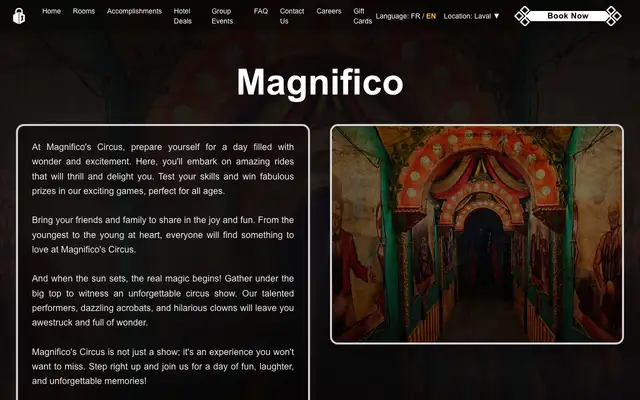640x400 pixels.
Task: Switch language to FR
Action: tap(415, 16)
